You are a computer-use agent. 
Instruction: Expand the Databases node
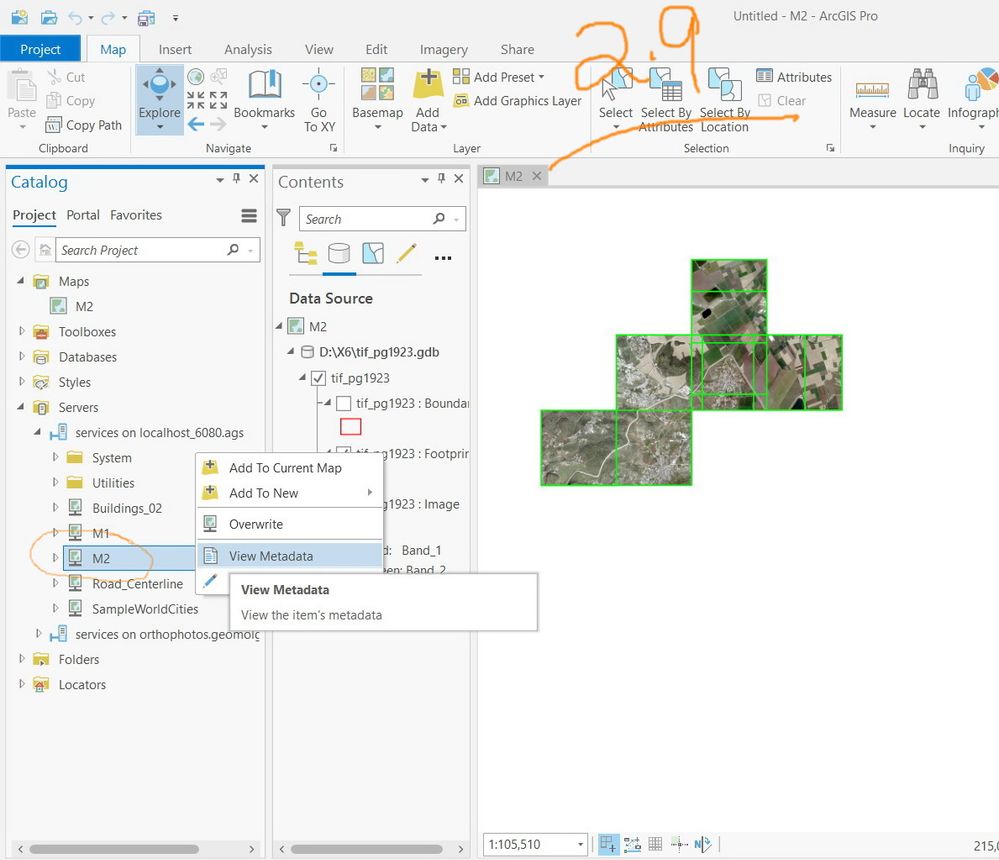tap(22, 356)
